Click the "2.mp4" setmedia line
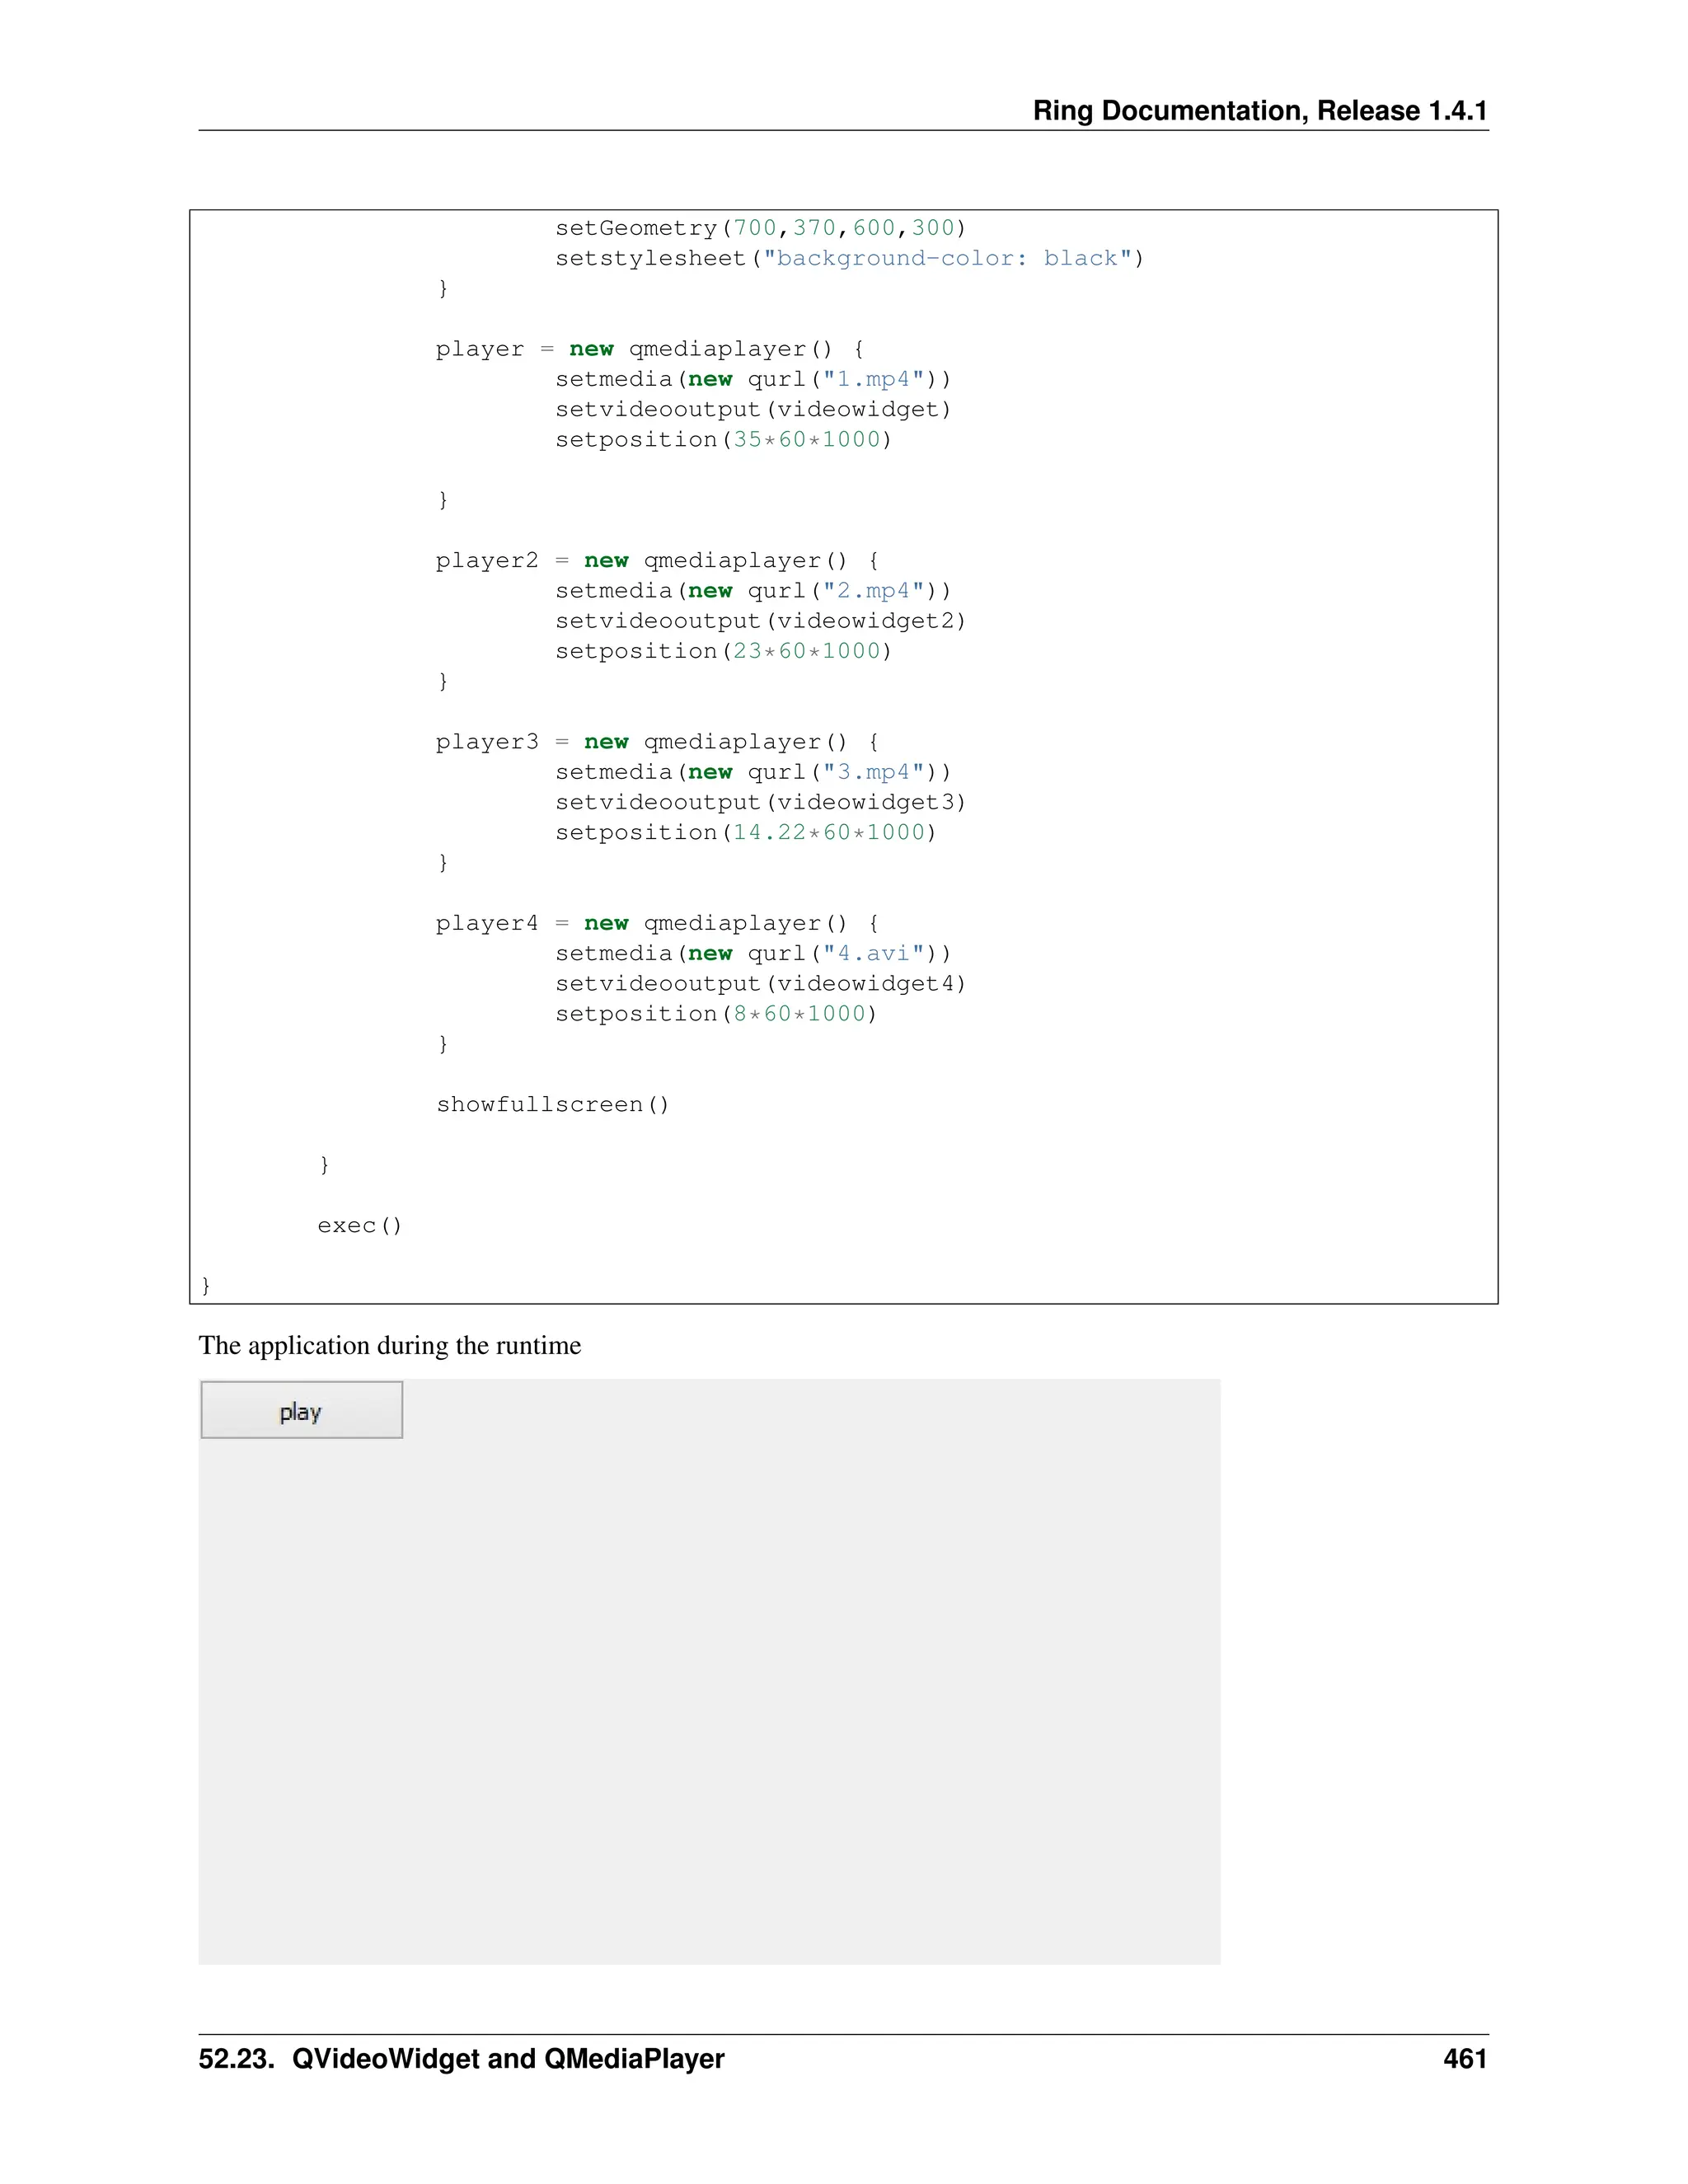Viewport: 1688px width, 2184px height. (753, 590)
